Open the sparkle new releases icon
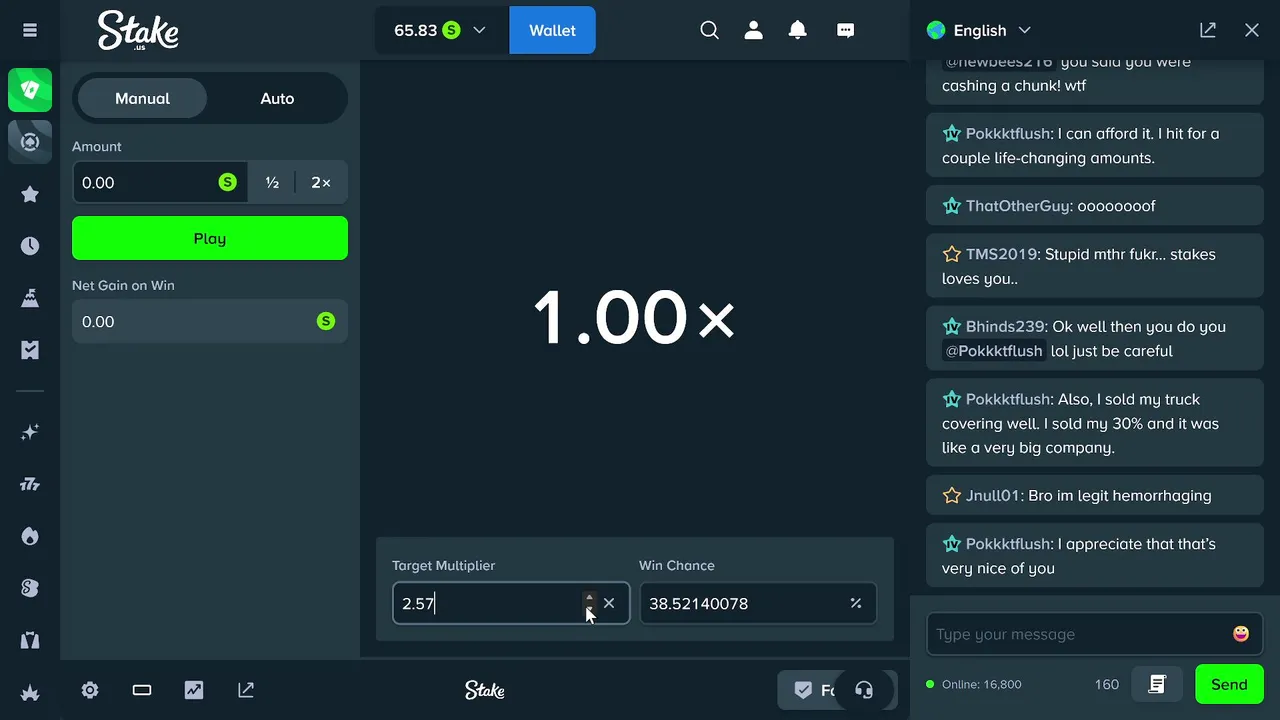The width and height of the screenshot is (1280, 720). (x=30, y=432)
